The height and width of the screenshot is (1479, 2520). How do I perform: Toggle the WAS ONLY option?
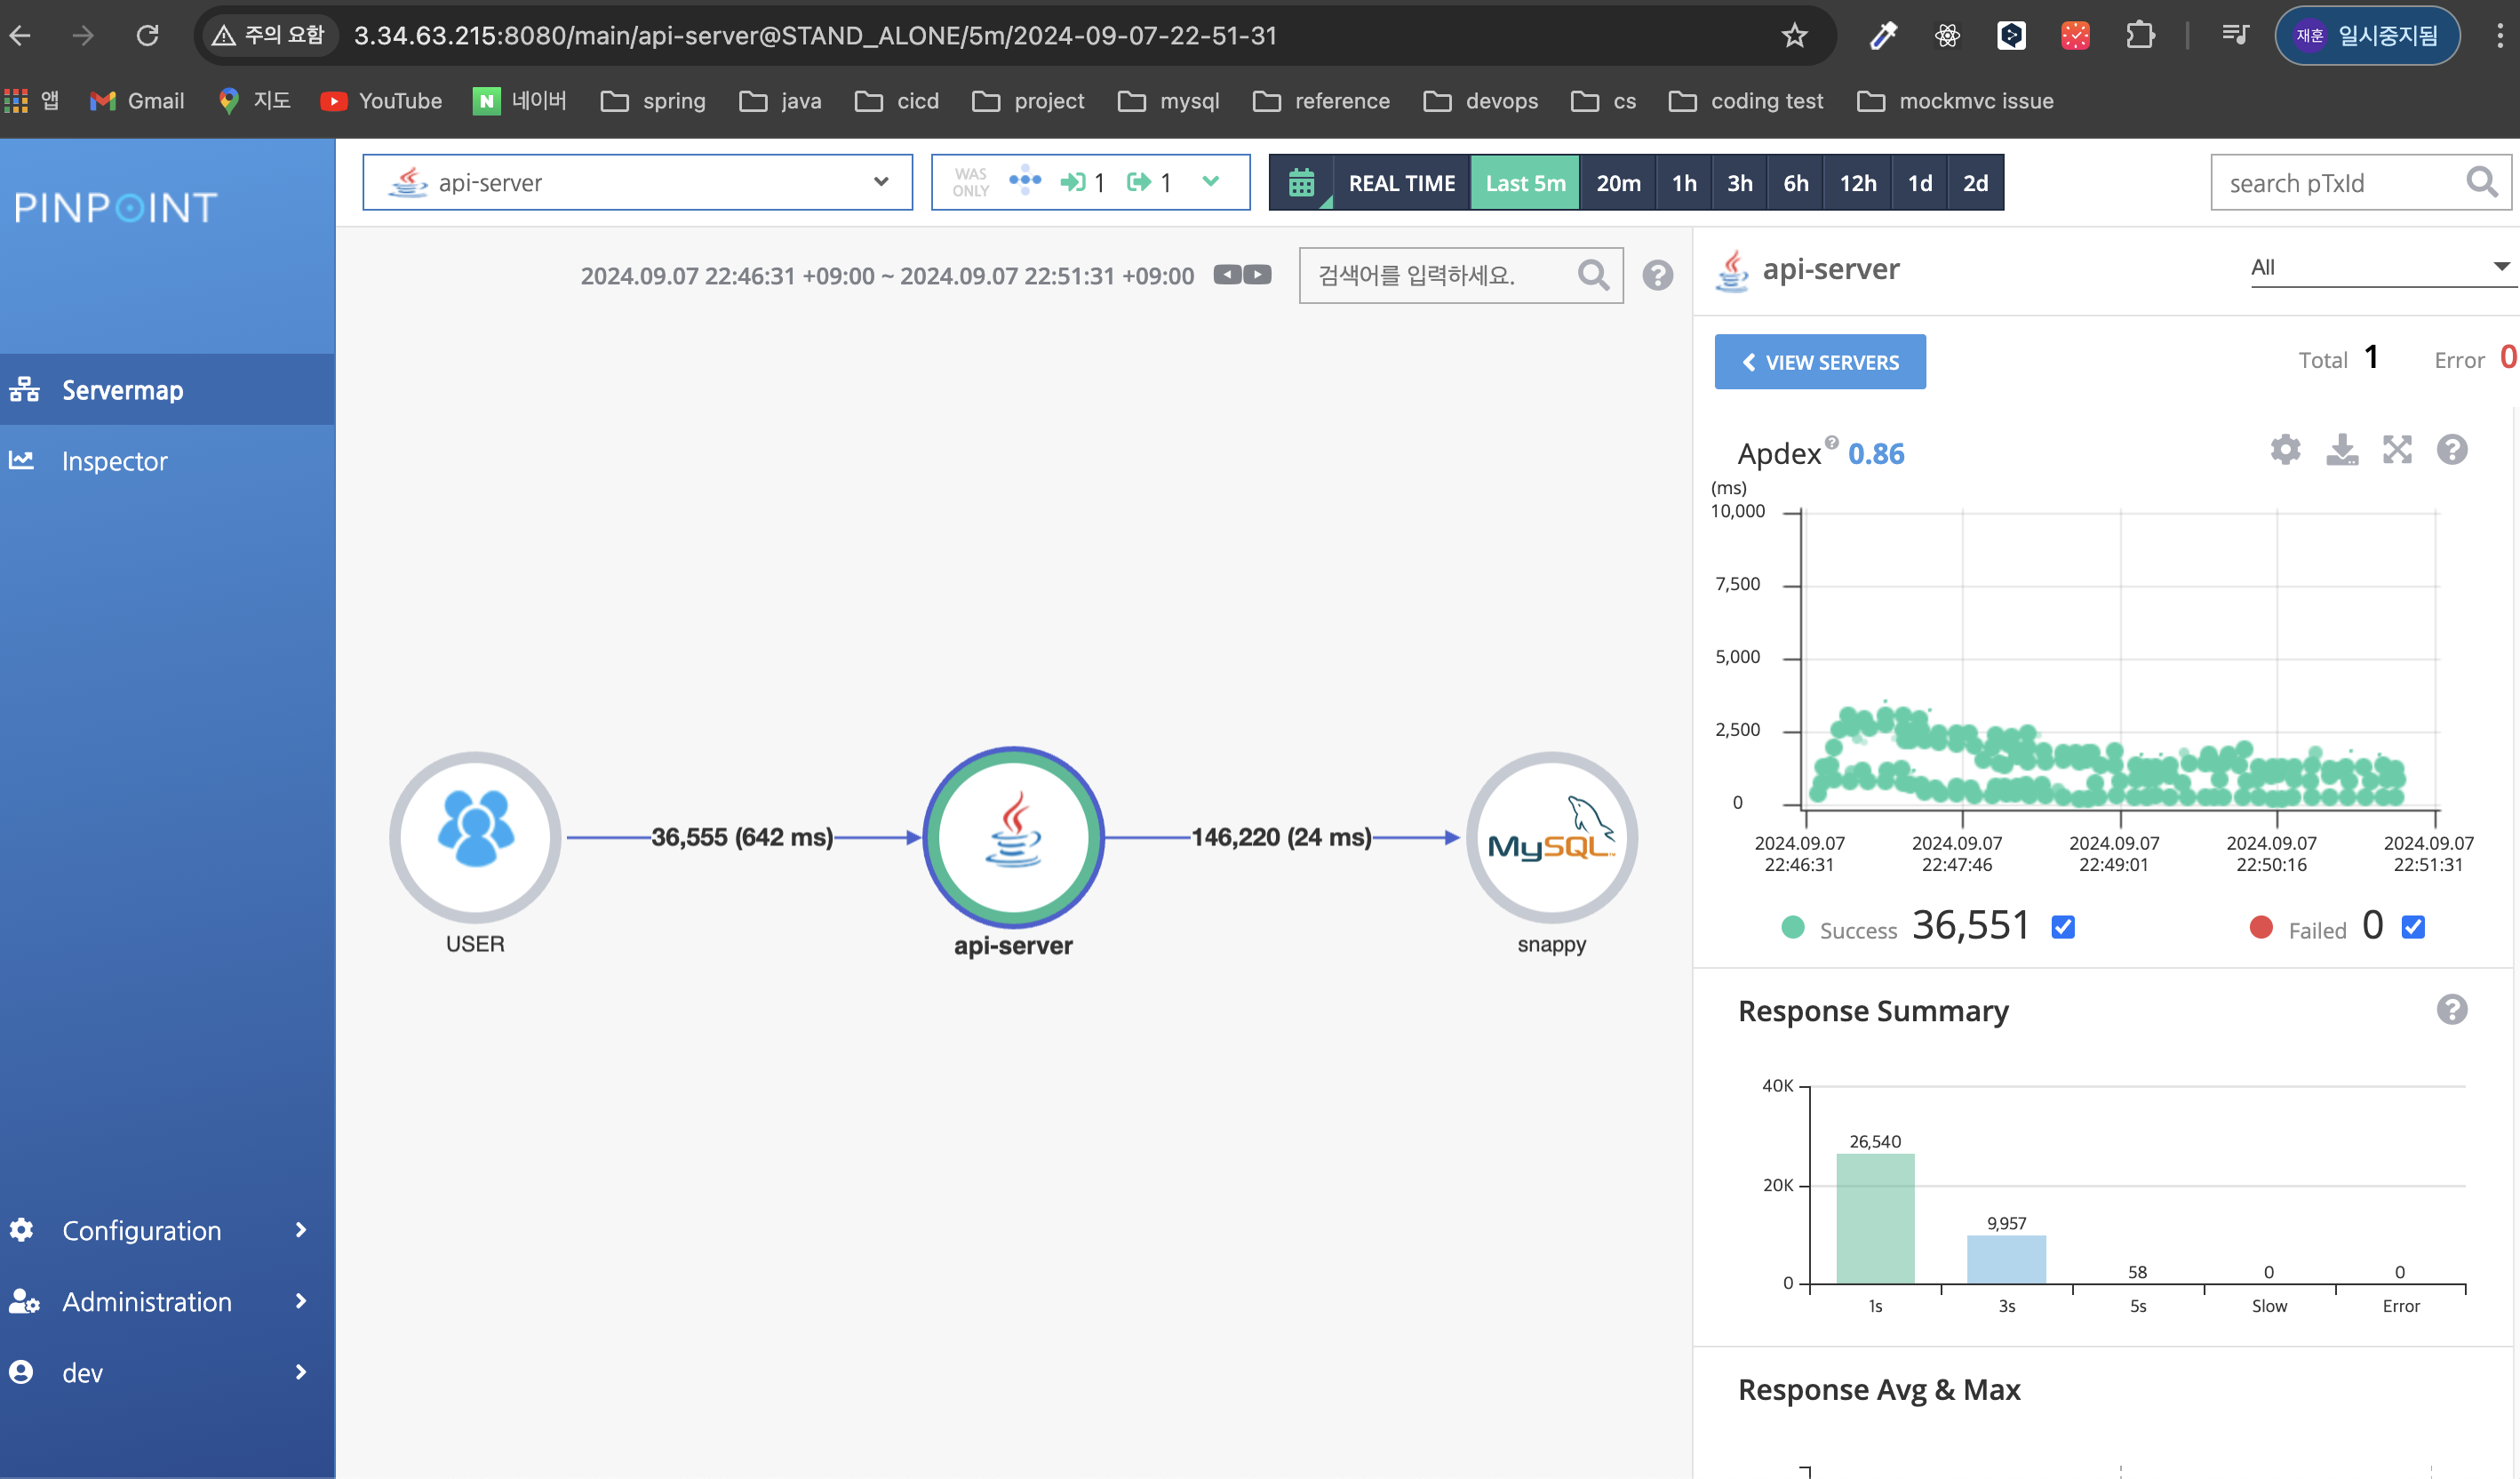[970, 182]
